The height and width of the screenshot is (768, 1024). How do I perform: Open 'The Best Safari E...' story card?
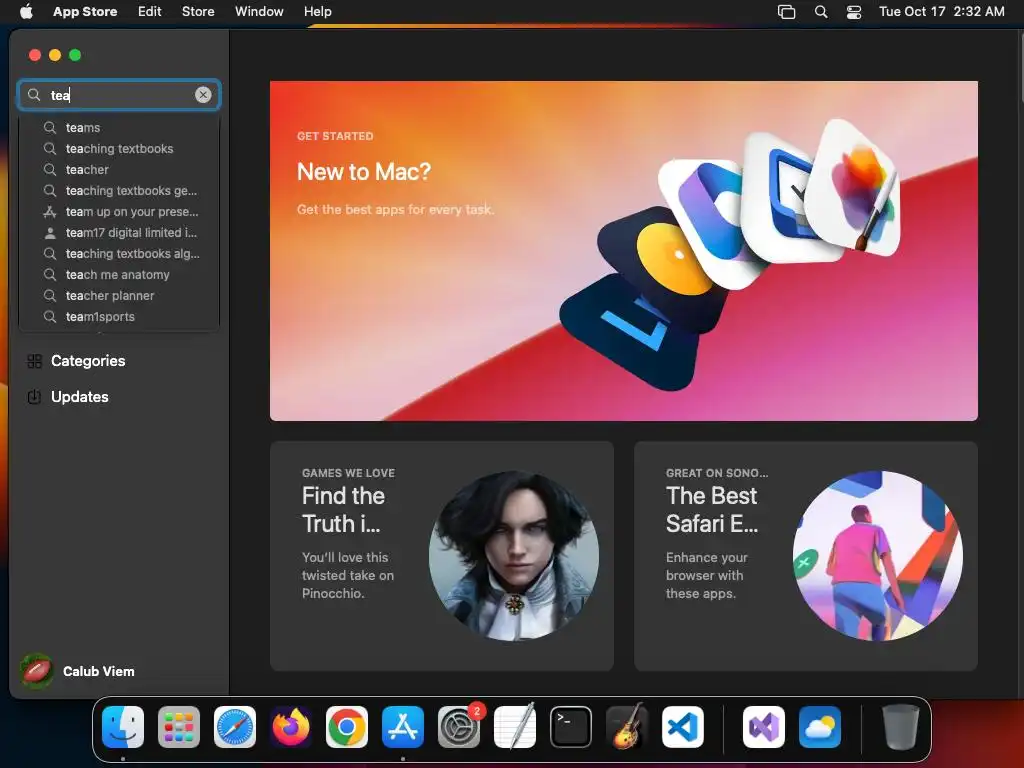pyautogui.click(x=805, y=556)
